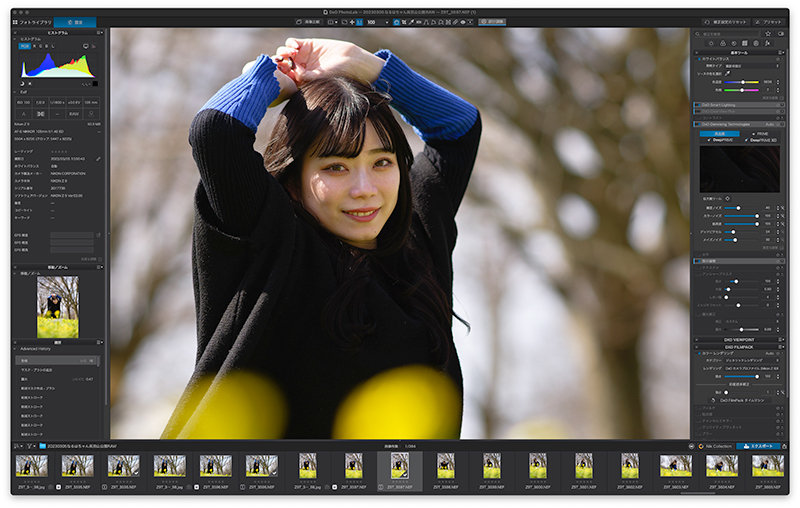The width and height of the screenshot is (800, 508).
Task: Click the Apply preset button
Action: click(768, 22)
